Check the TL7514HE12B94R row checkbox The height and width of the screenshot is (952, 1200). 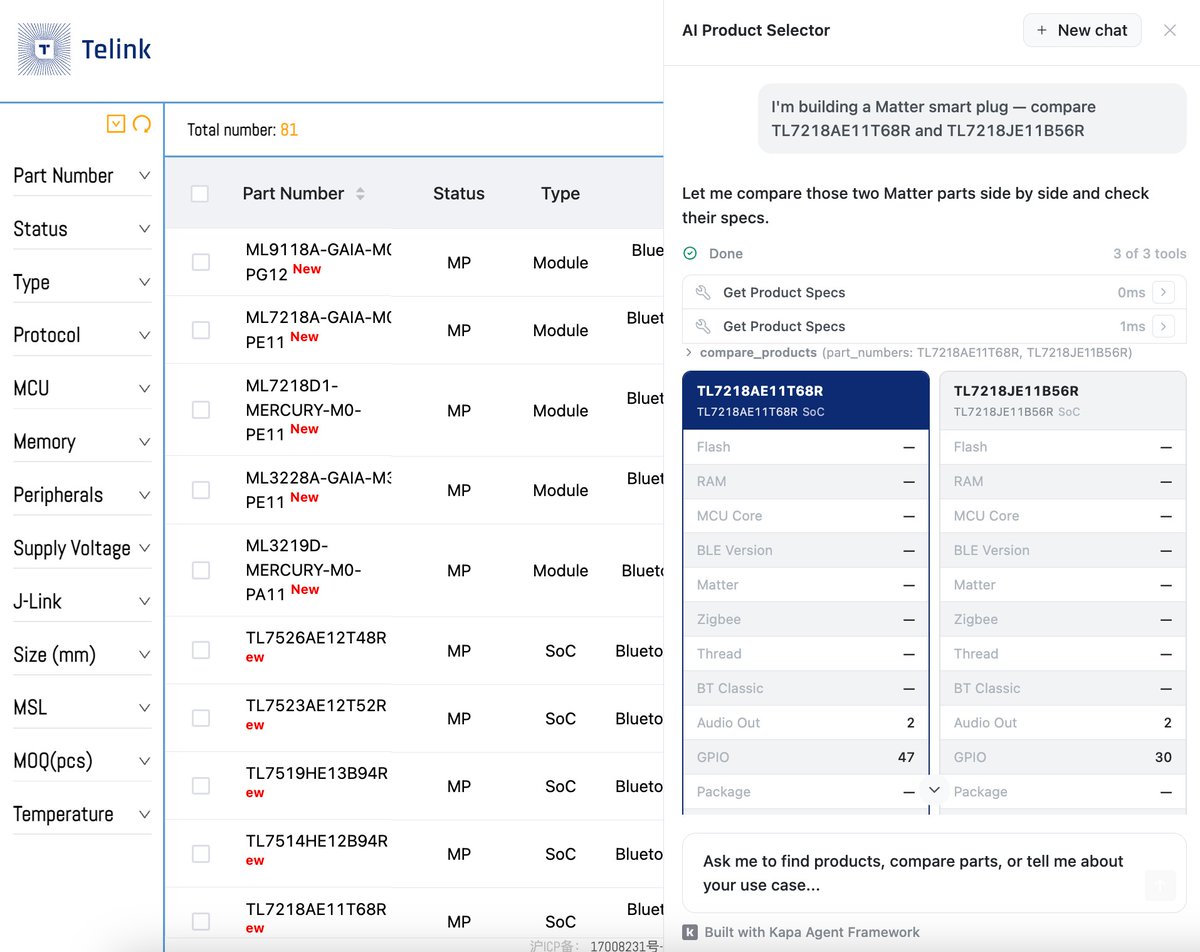(201, 854)
